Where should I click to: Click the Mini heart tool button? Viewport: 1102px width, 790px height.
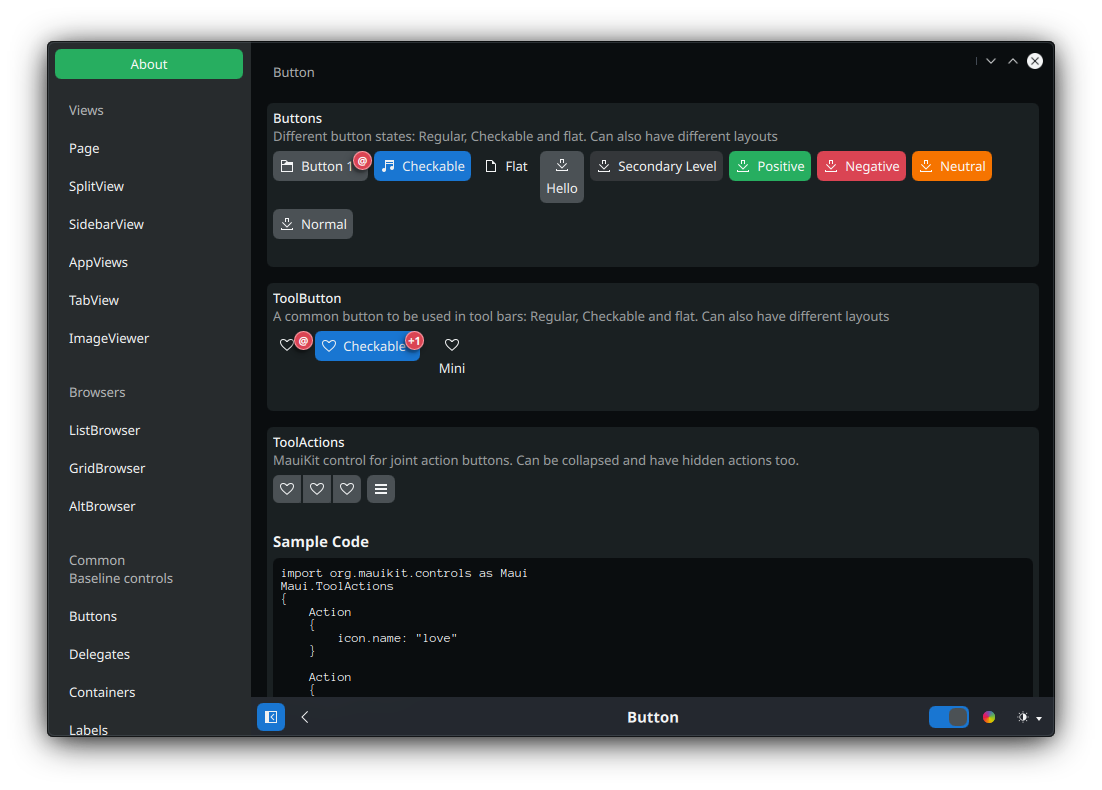(x=452, y=356)
